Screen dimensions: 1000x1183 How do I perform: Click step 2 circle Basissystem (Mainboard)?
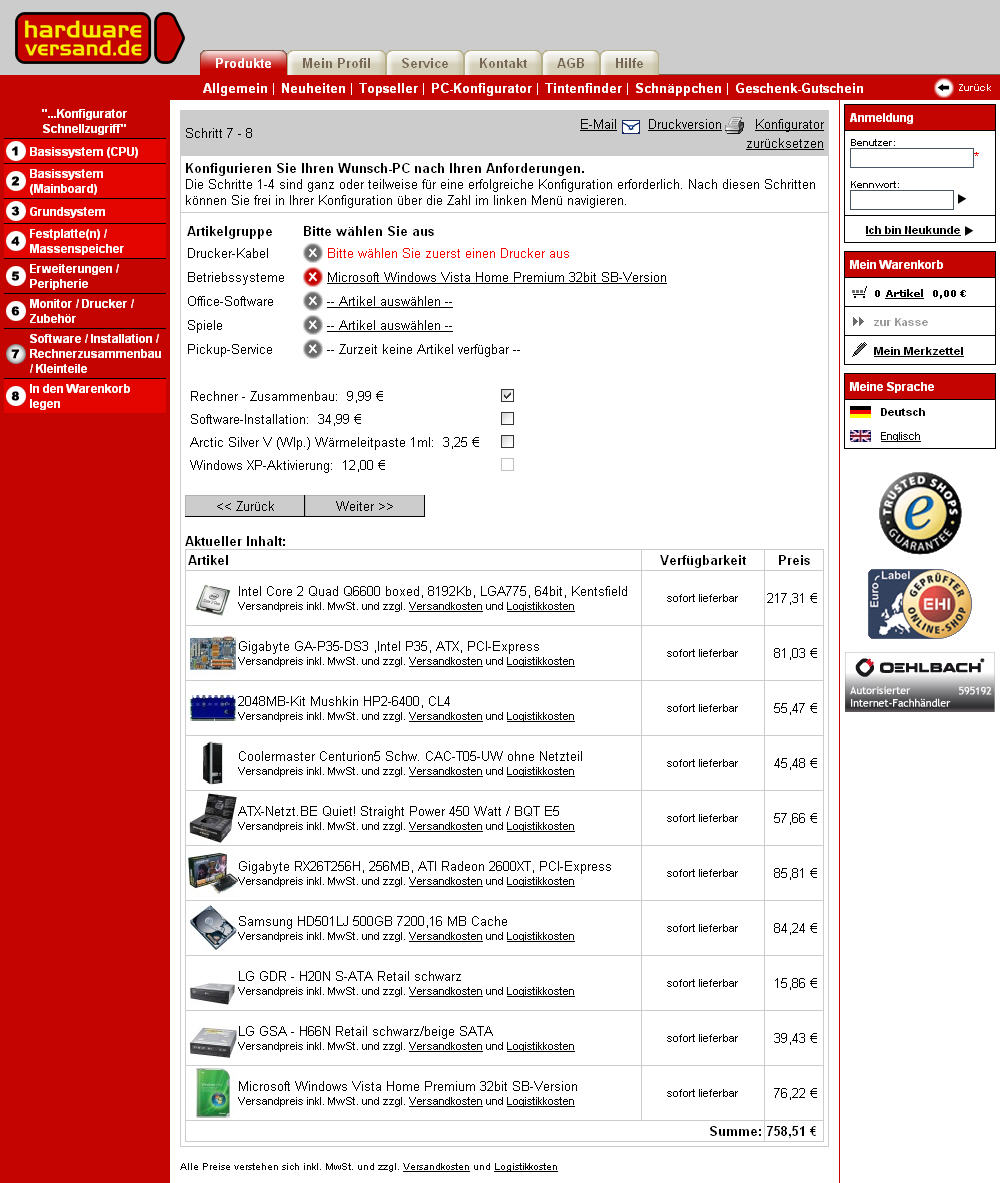[x=16, y=181]
